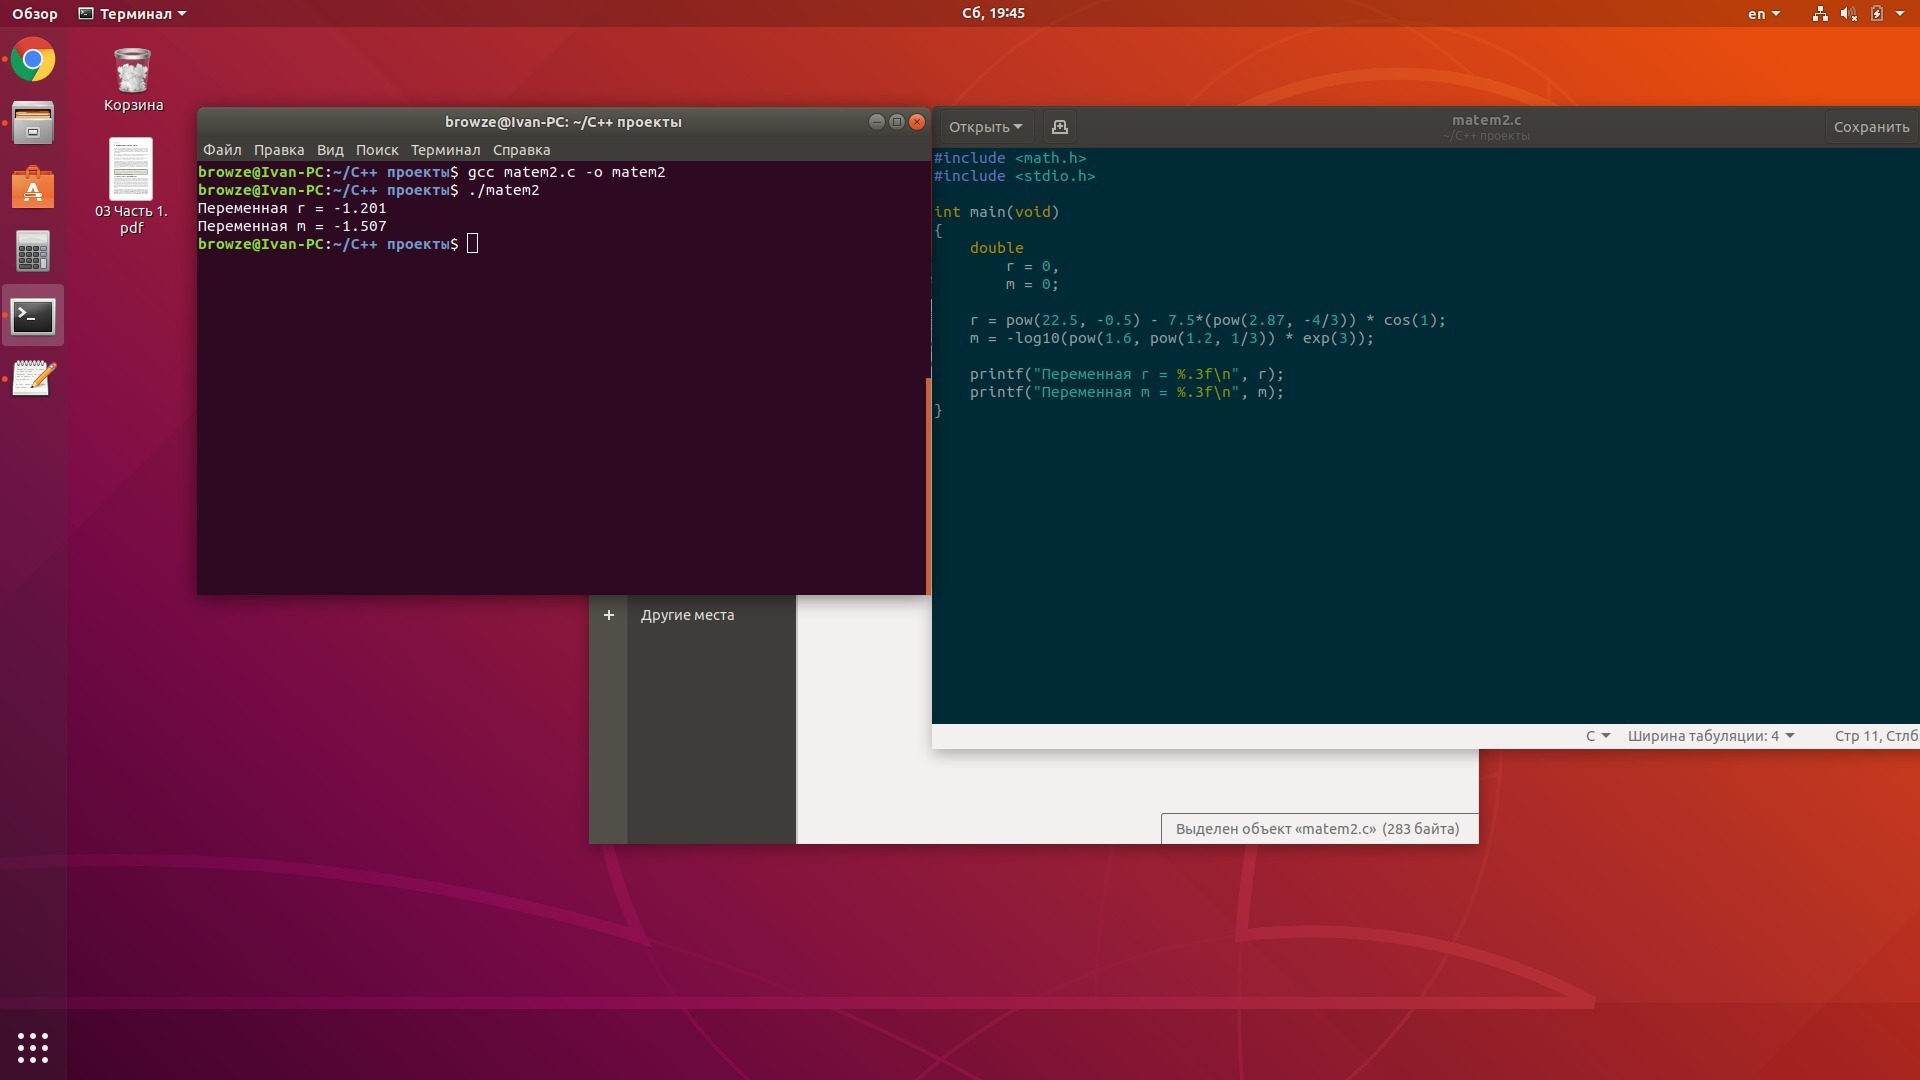The image size is (1920, 1080).
Task: Expand the Открыть dropdown in gedit
Action: [985, 127]
